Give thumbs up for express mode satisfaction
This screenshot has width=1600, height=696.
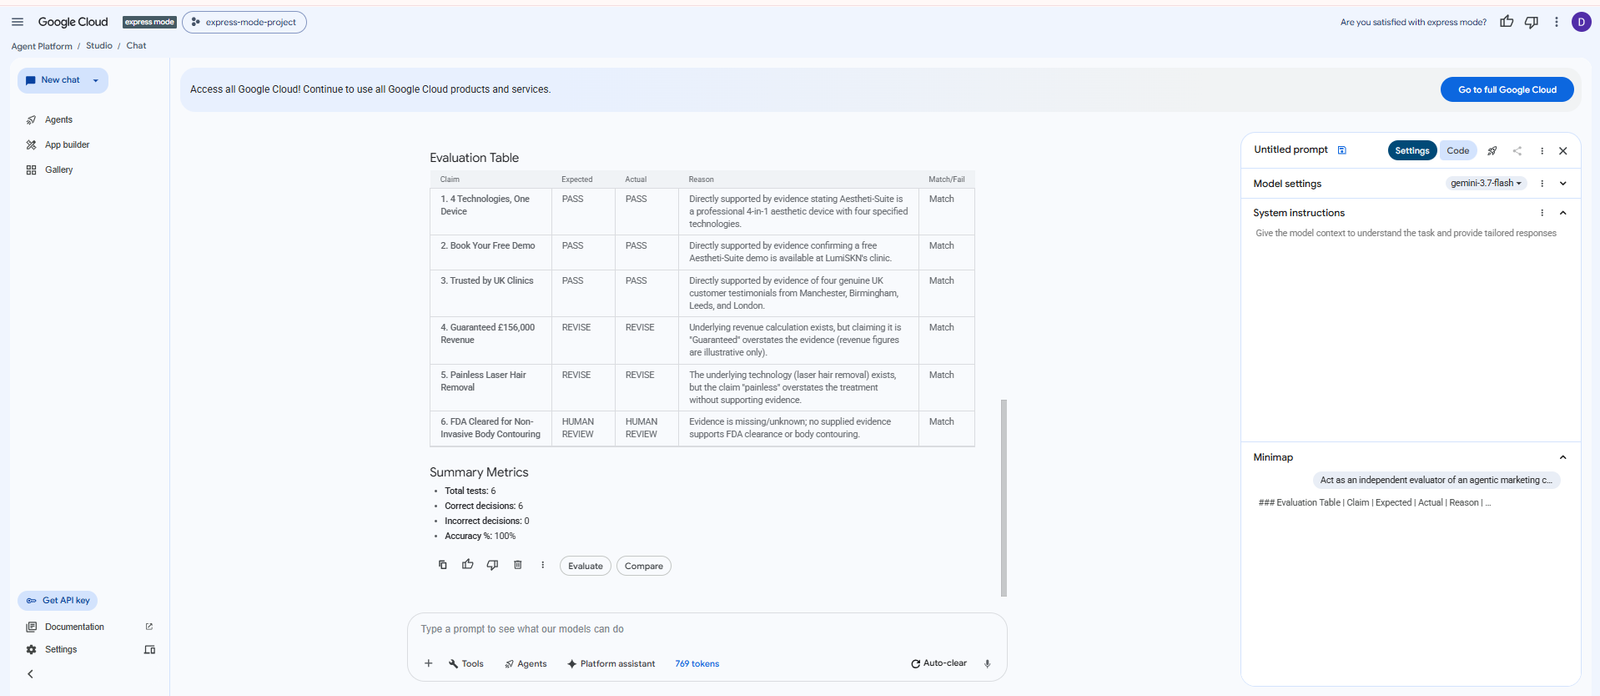tap(1506, 22)
